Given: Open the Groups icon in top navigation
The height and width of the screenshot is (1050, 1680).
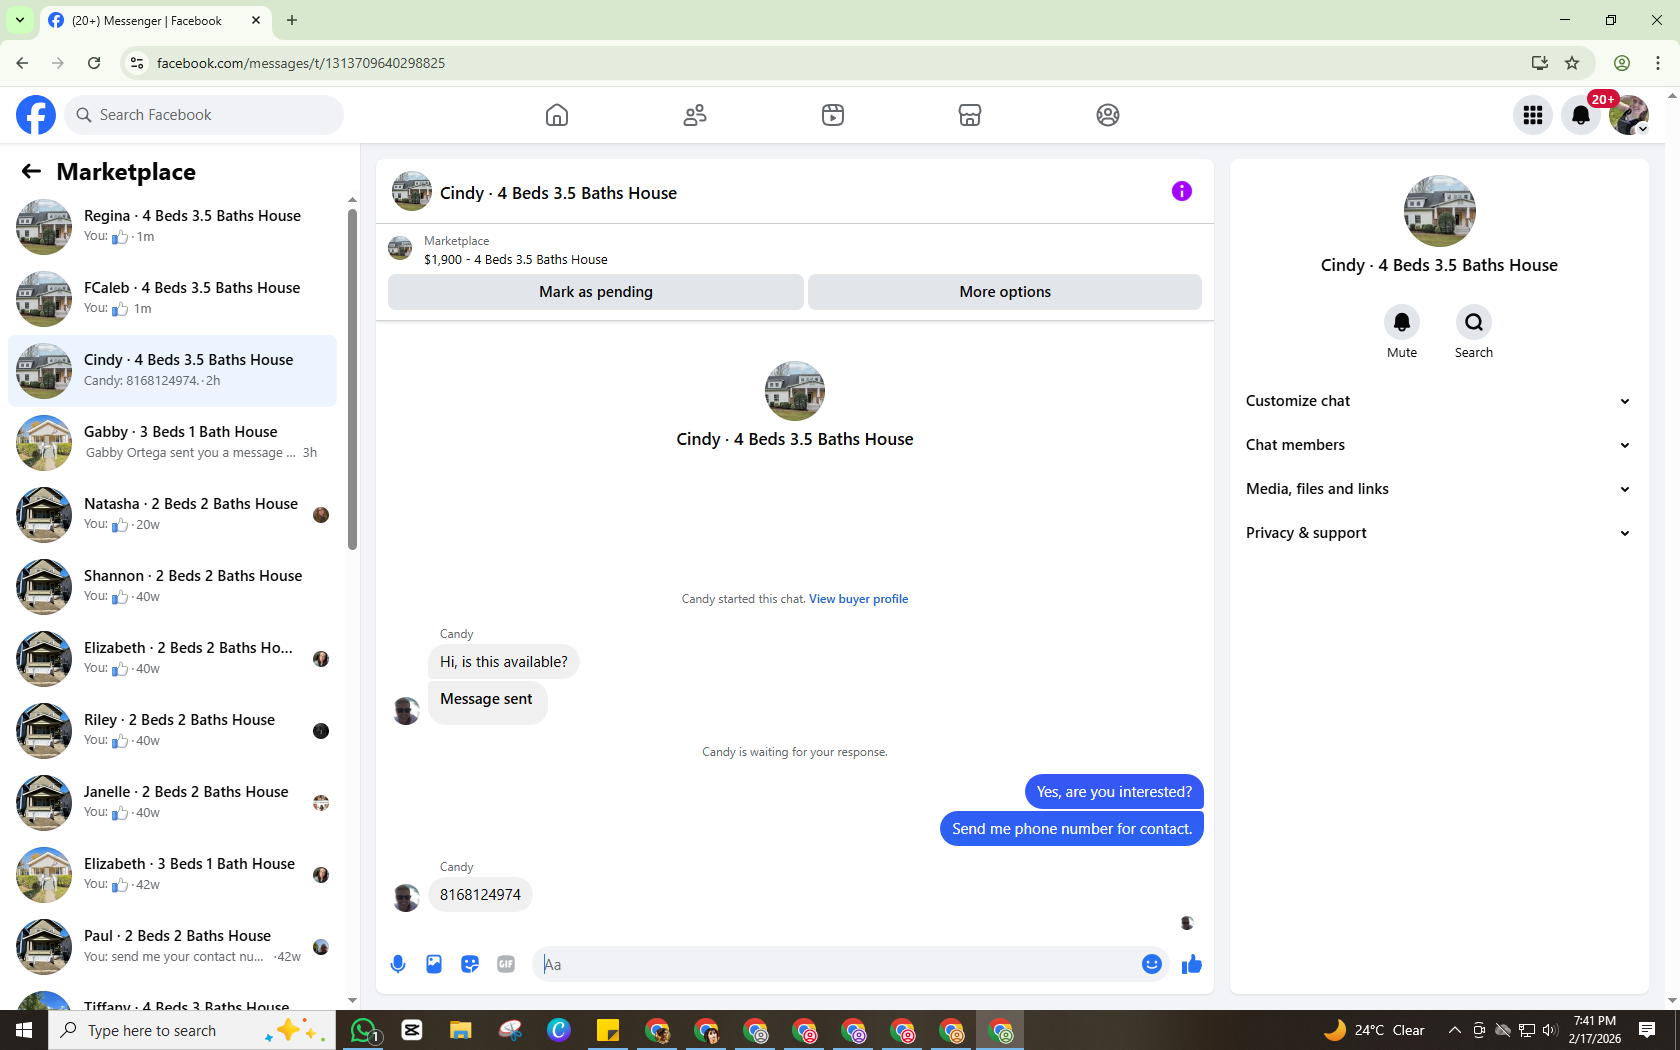Looking at the screenshot, I should coord(1108,115).
